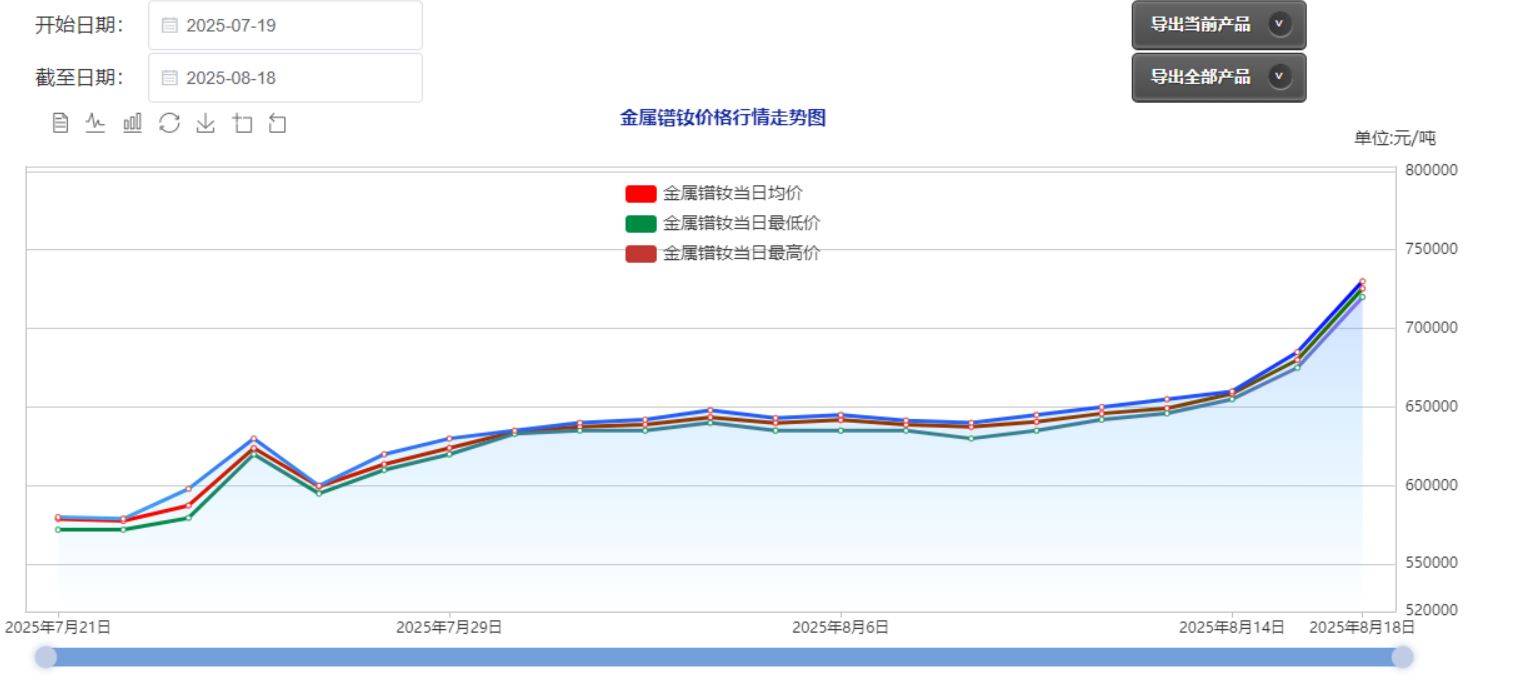The image size is (1518, 688).
Task: Click the 700000 y-axis value
Action: [x=1431, y=328]
